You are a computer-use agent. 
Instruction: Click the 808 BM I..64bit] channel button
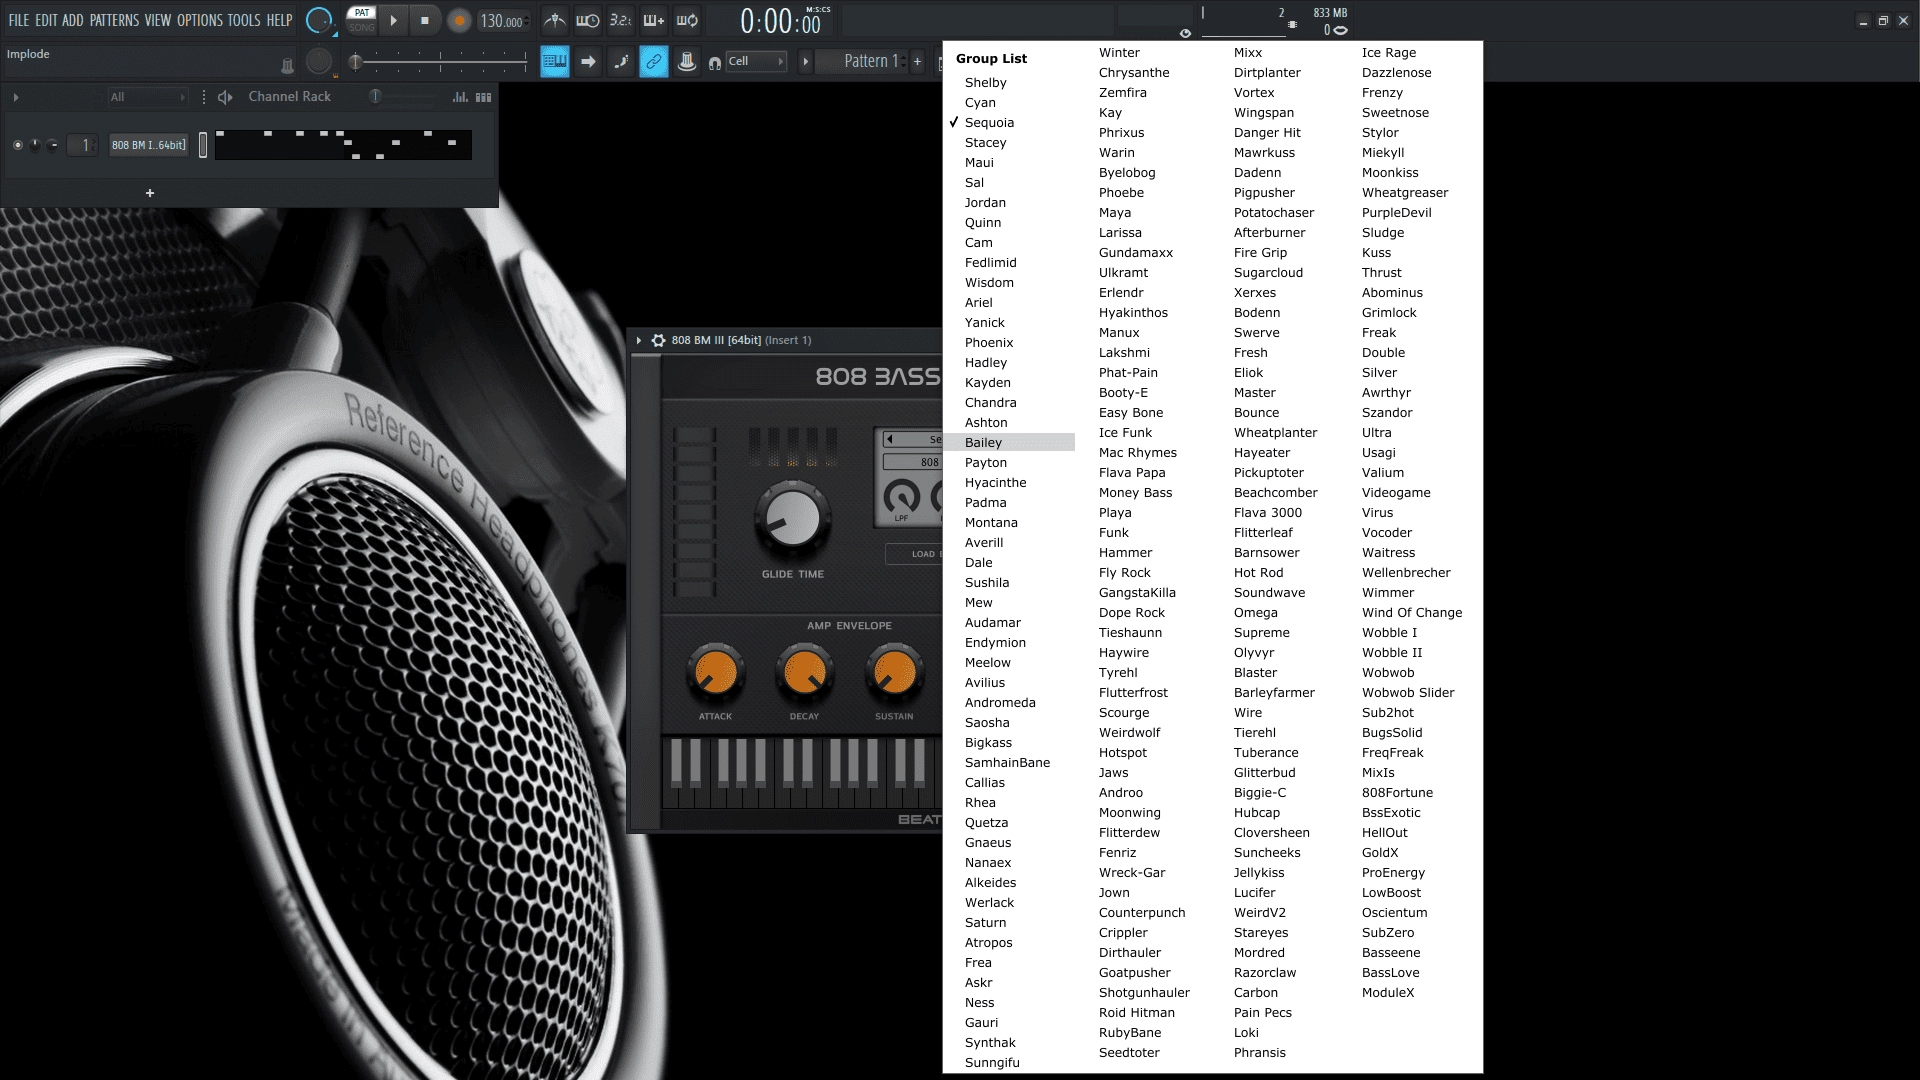click(148, 145)
